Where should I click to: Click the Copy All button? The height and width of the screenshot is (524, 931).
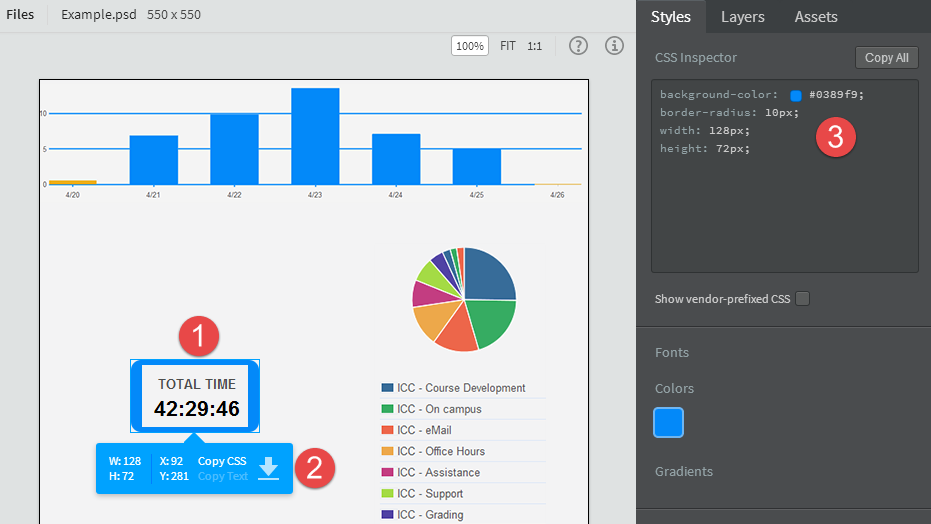click(x=886, y=58)
